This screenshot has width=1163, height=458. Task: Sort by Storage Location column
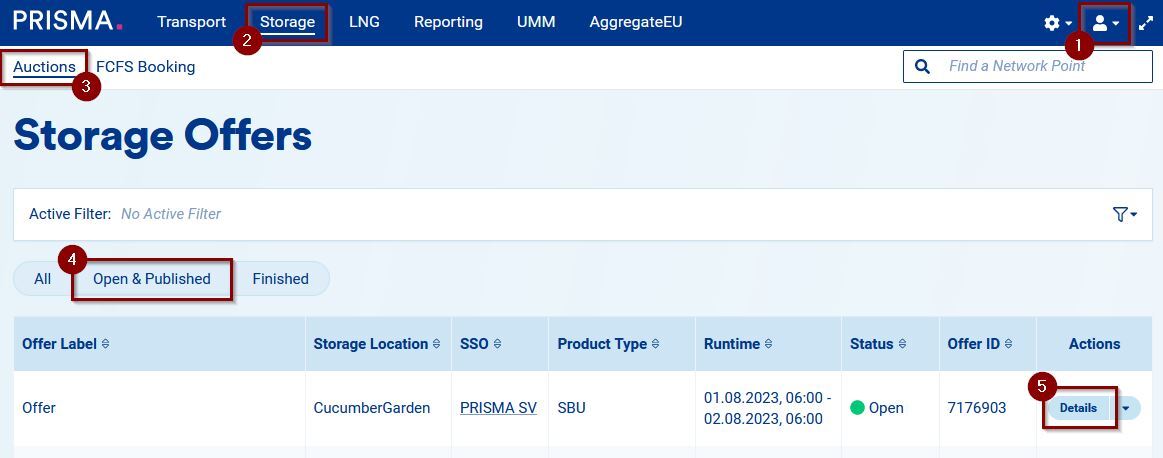(436, 344)
